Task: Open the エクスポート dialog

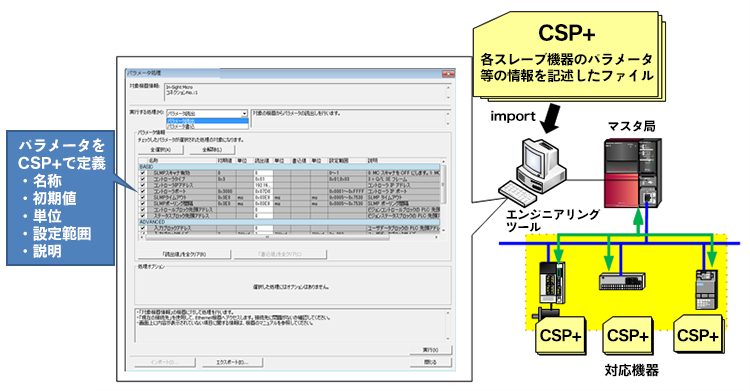Action: tap(232, 362)
